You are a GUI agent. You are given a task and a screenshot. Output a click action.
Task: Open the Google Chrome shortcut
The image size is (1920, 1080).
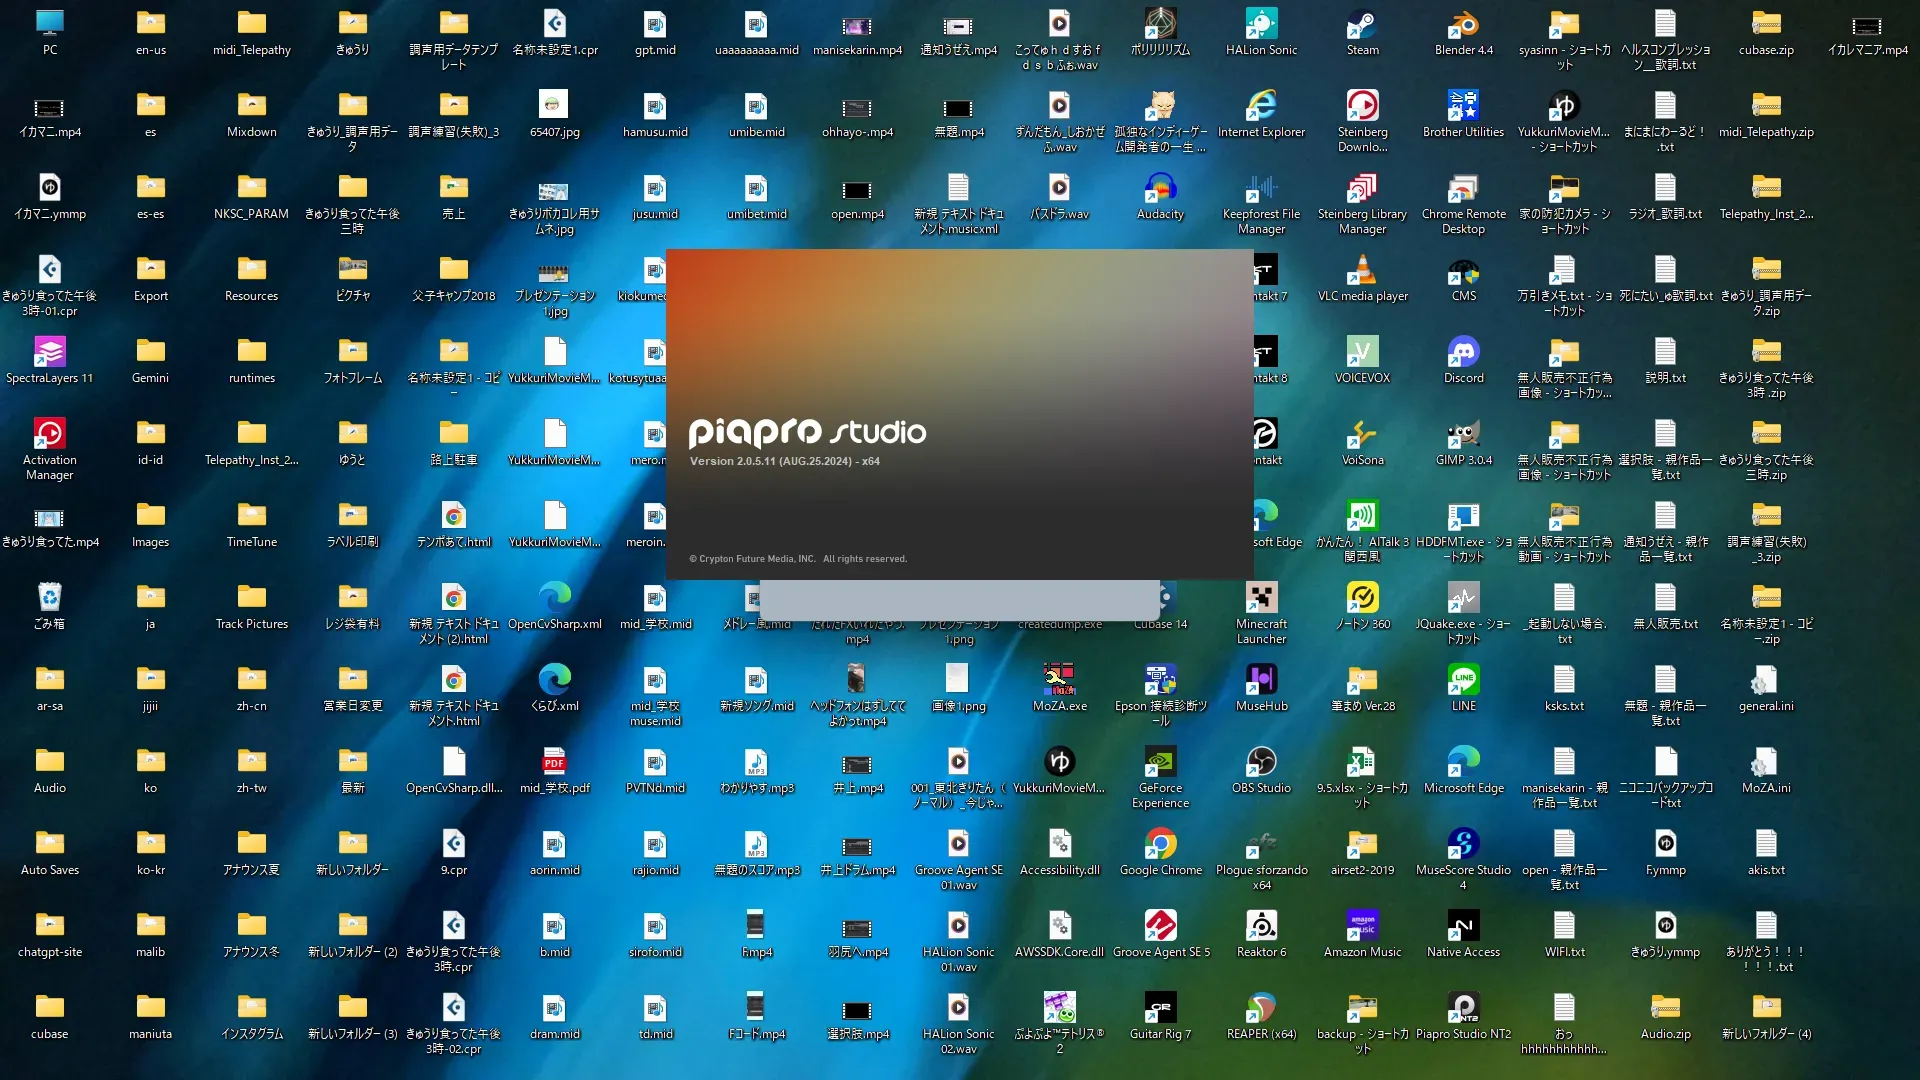1160,844
